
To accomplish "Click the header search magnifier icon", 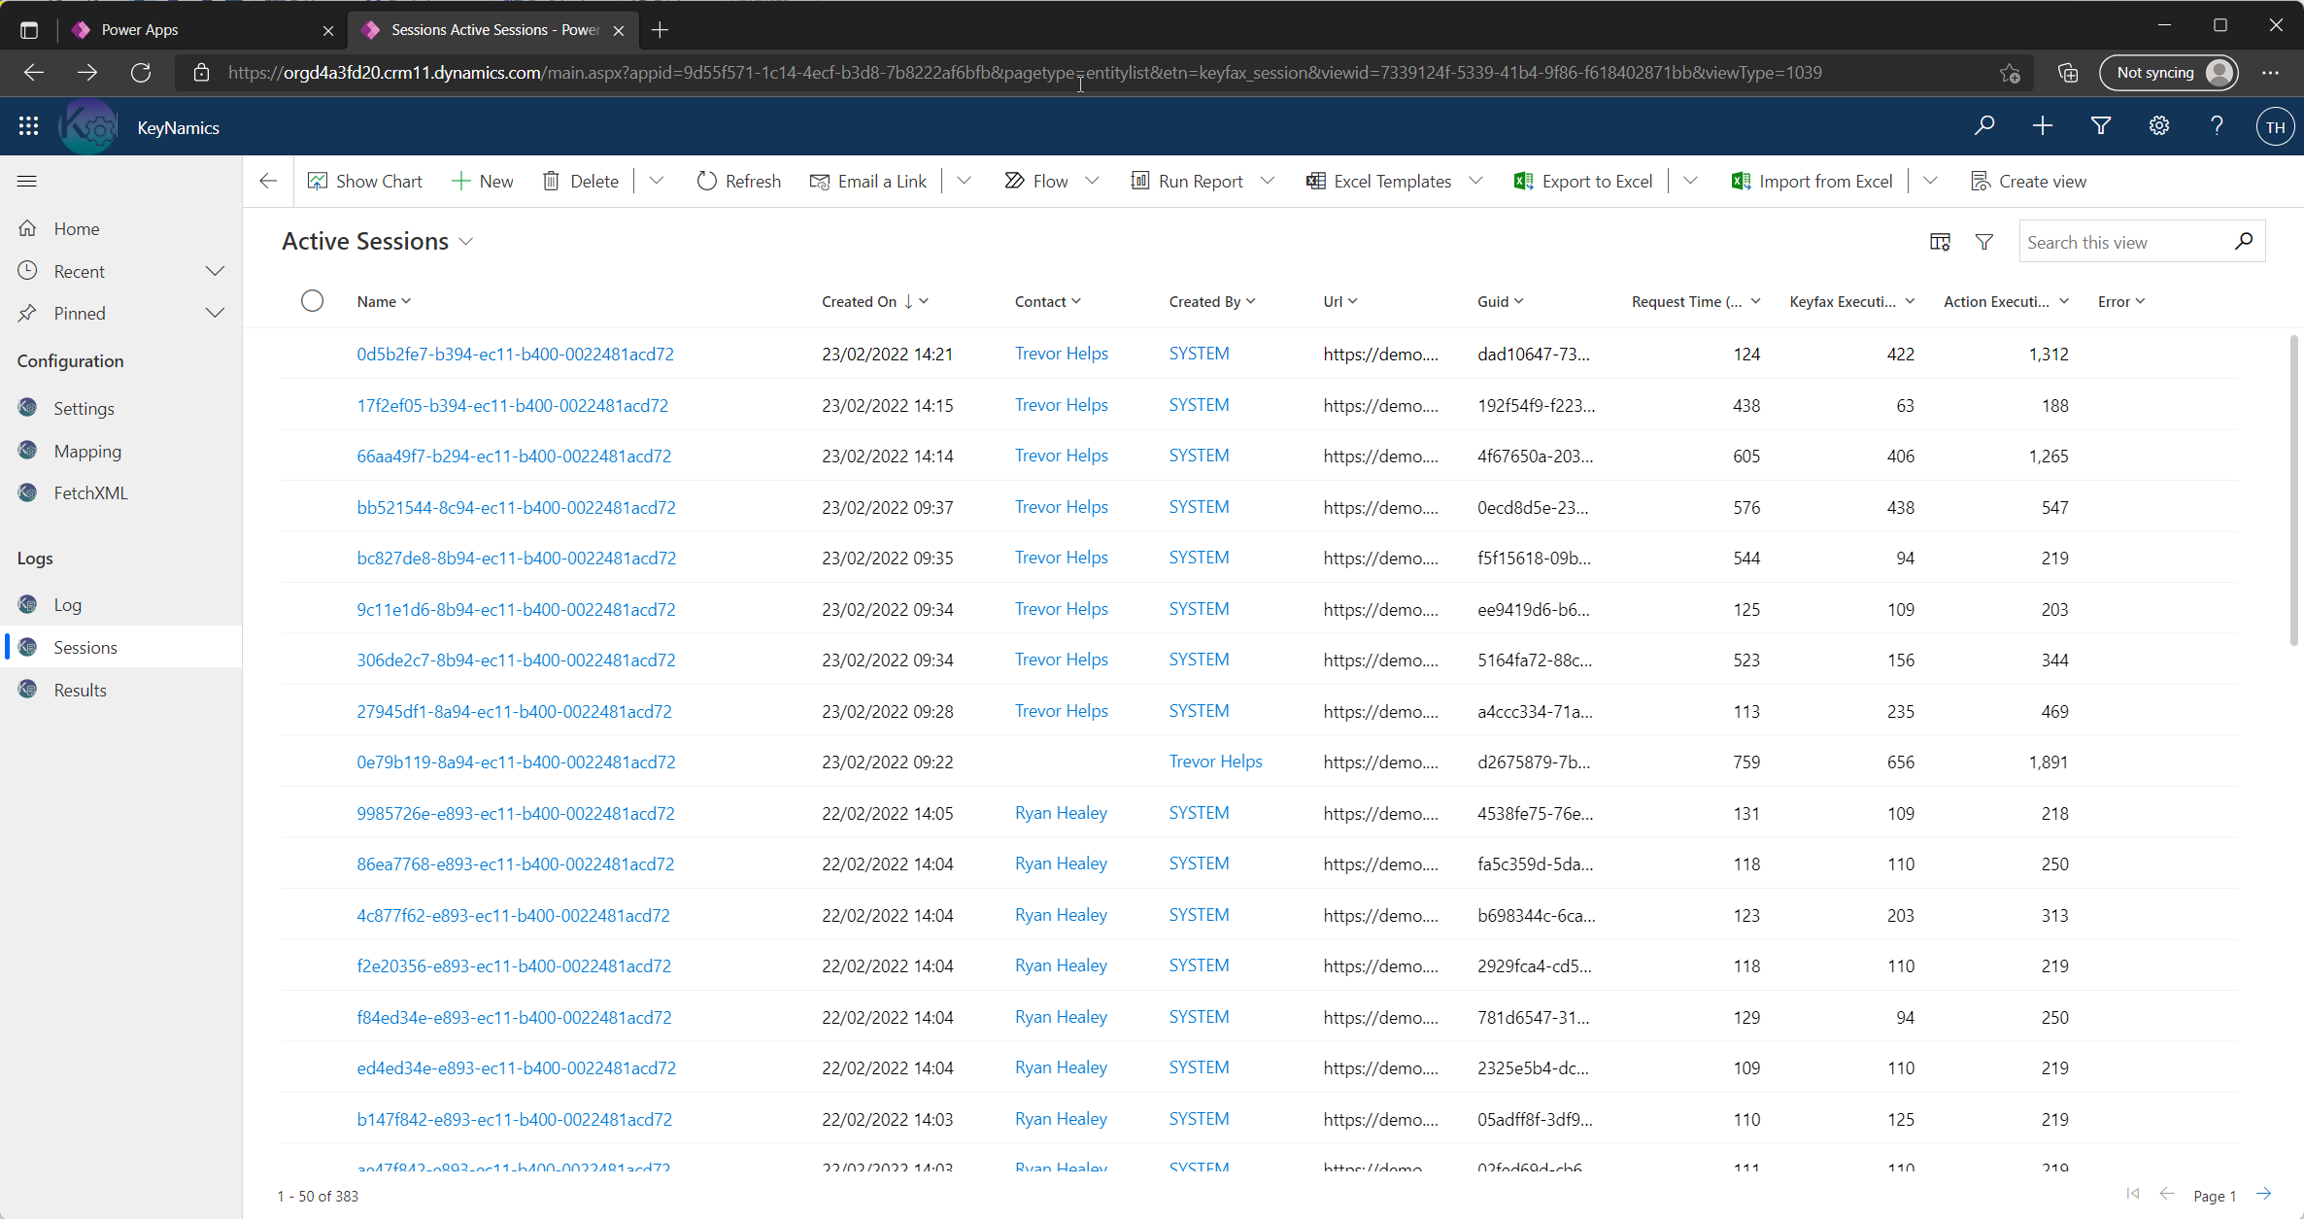I will point(1984,126).
